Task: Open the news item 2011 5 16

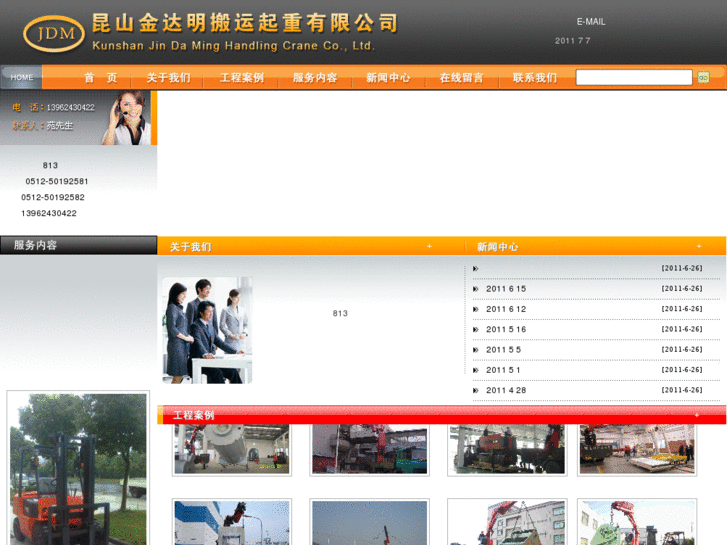Action: pyautogui.click(x=506, y=330)
